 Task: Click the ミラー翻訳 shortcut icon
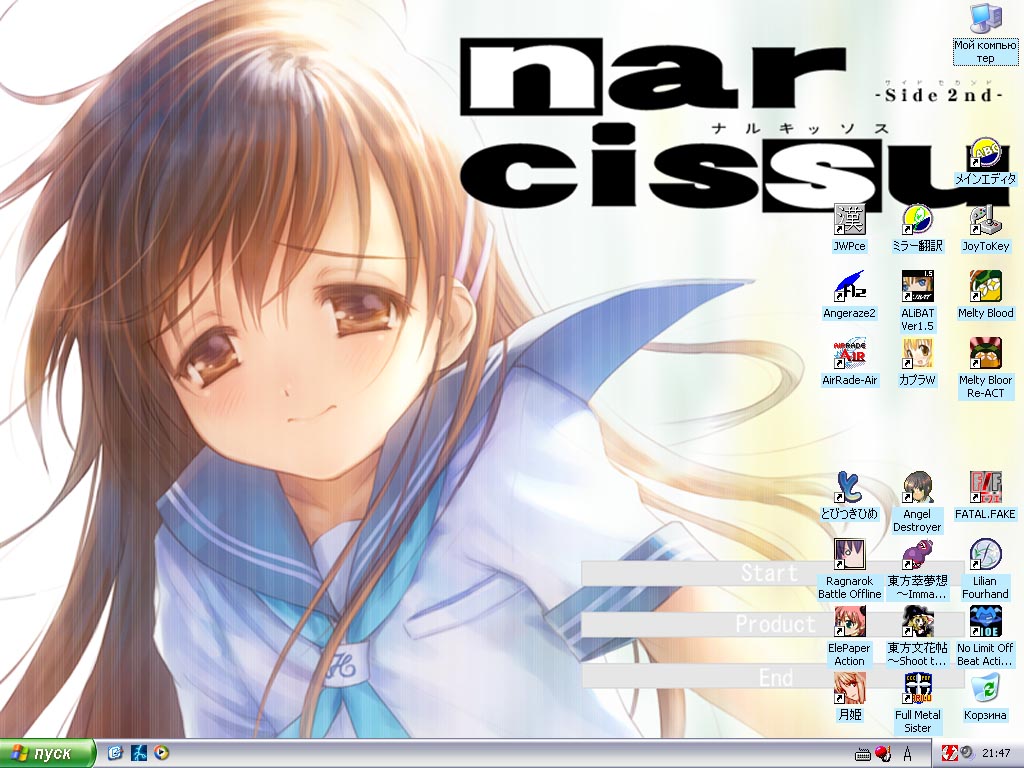pos(917,229)
